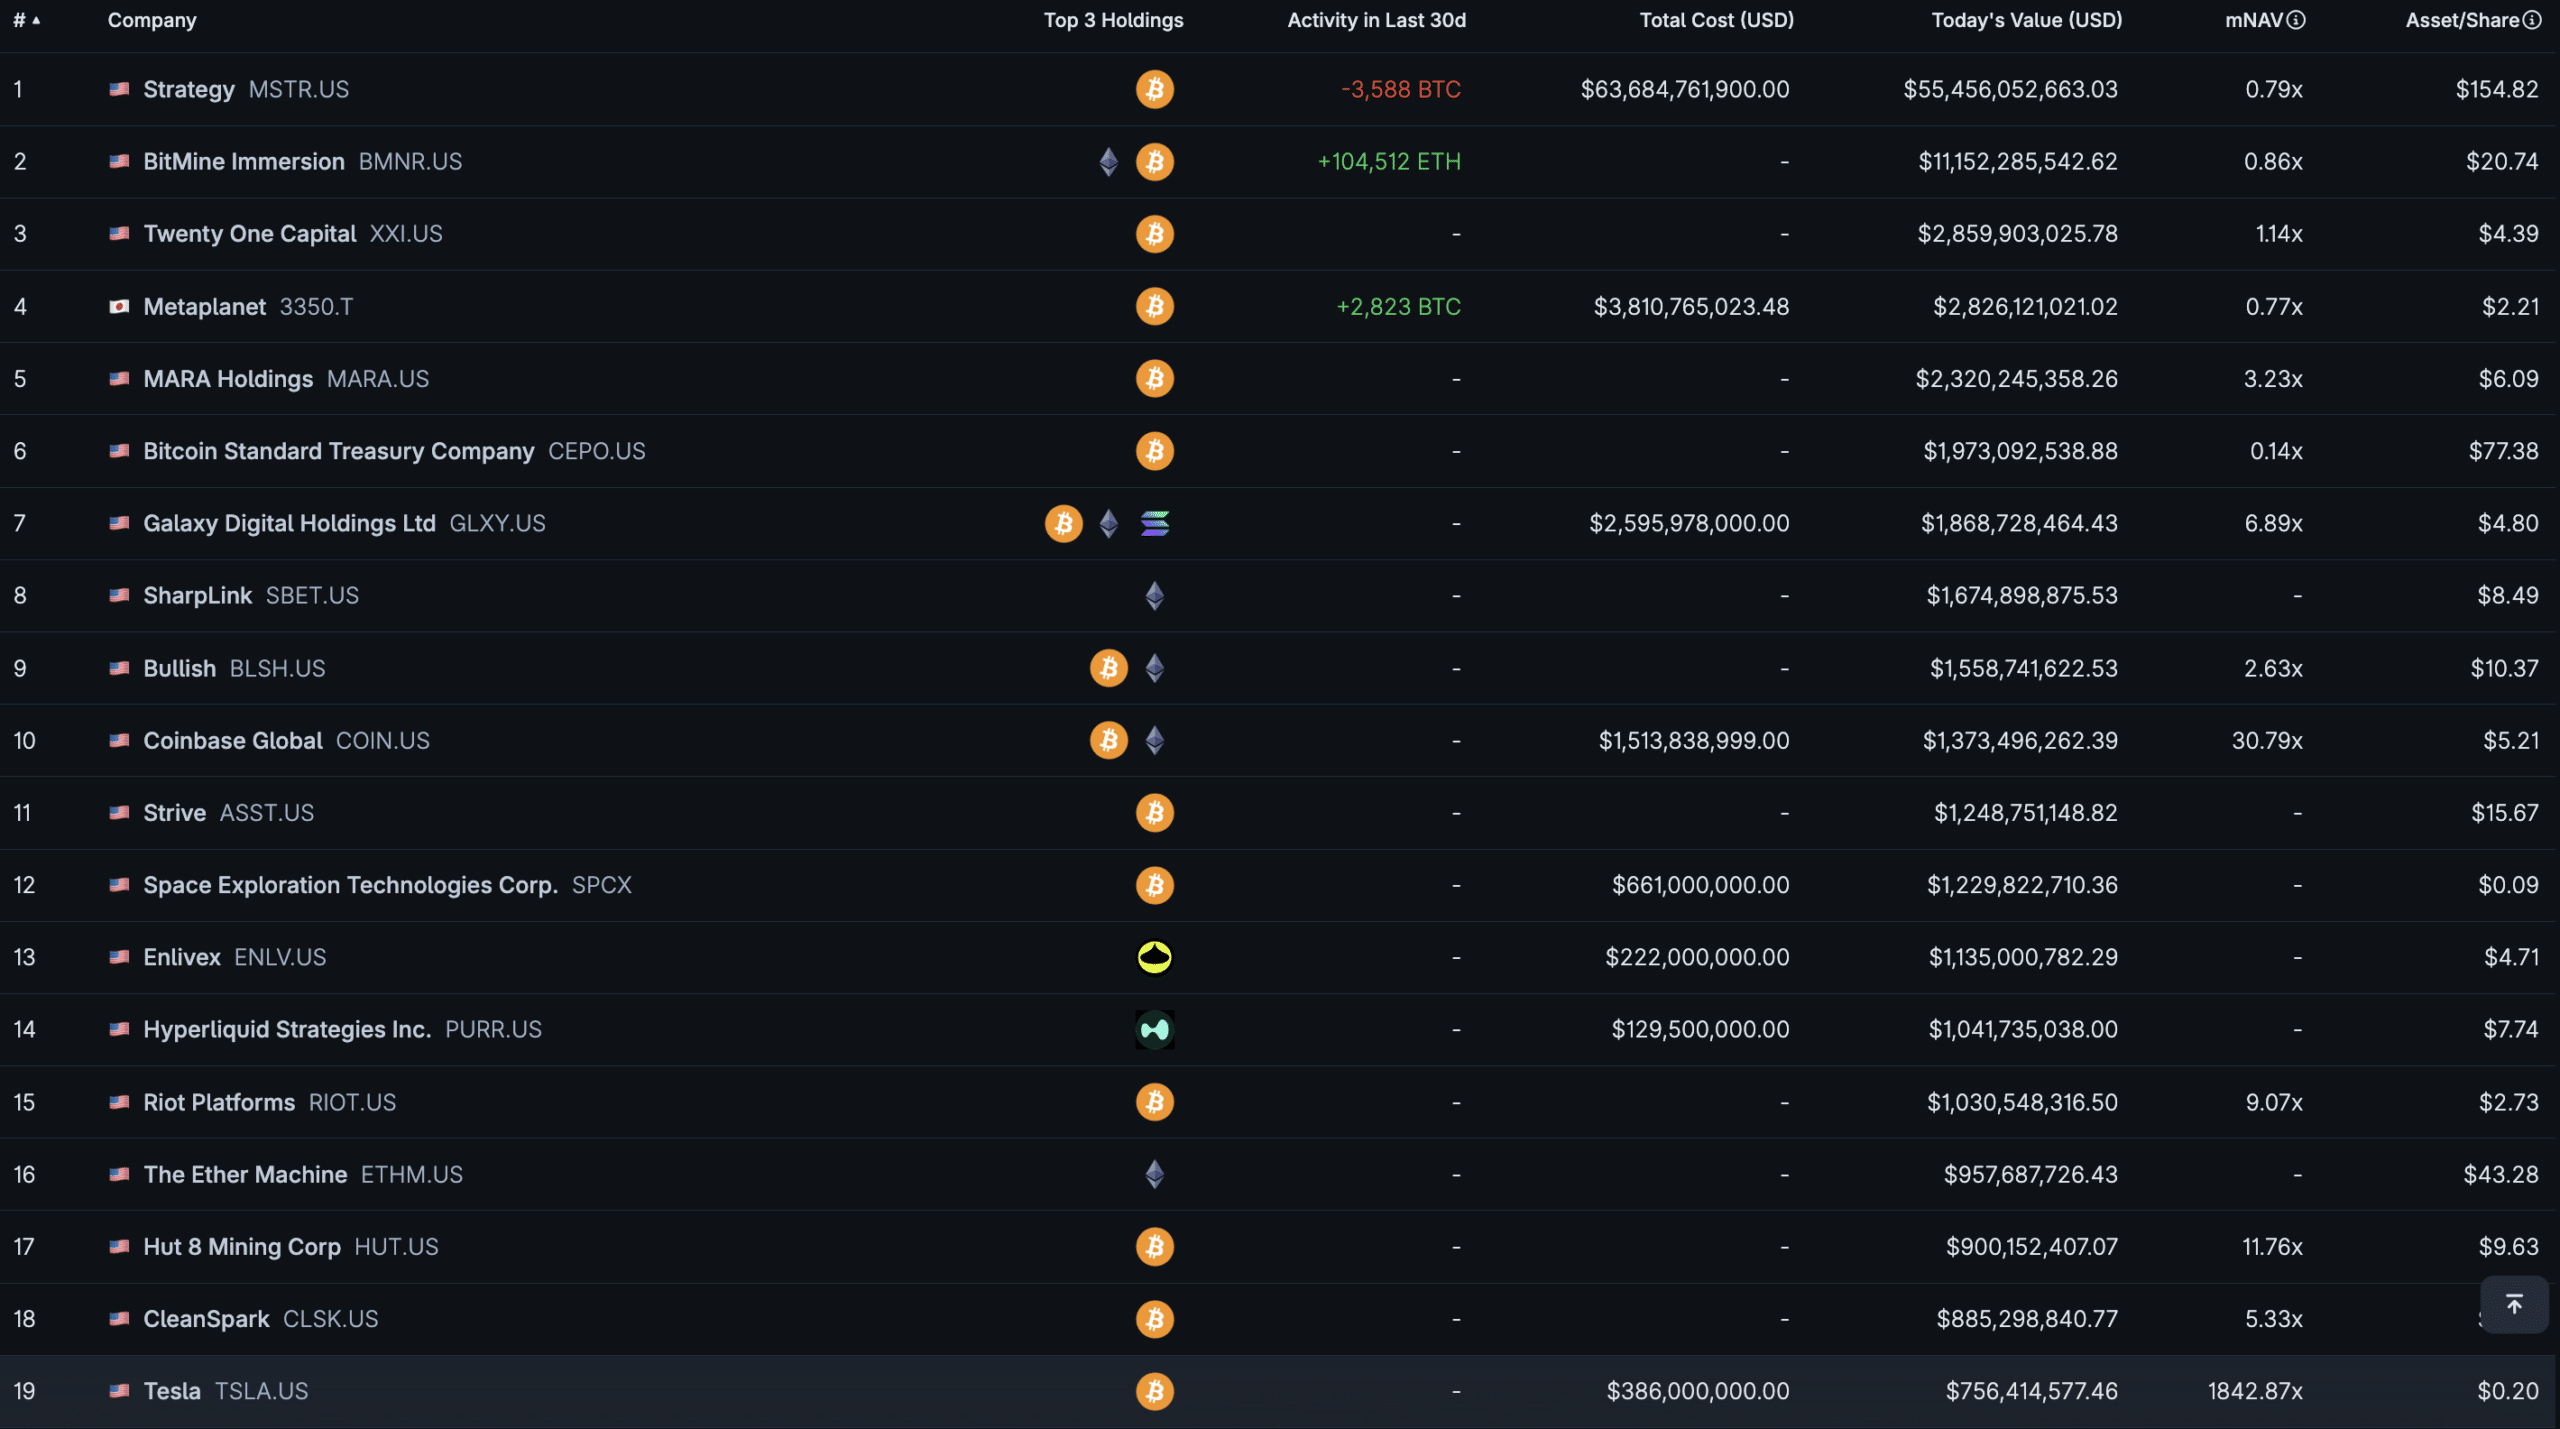
Task: Click the yellow token icon in Enlivex row
Action: (x=1154, y=957)
